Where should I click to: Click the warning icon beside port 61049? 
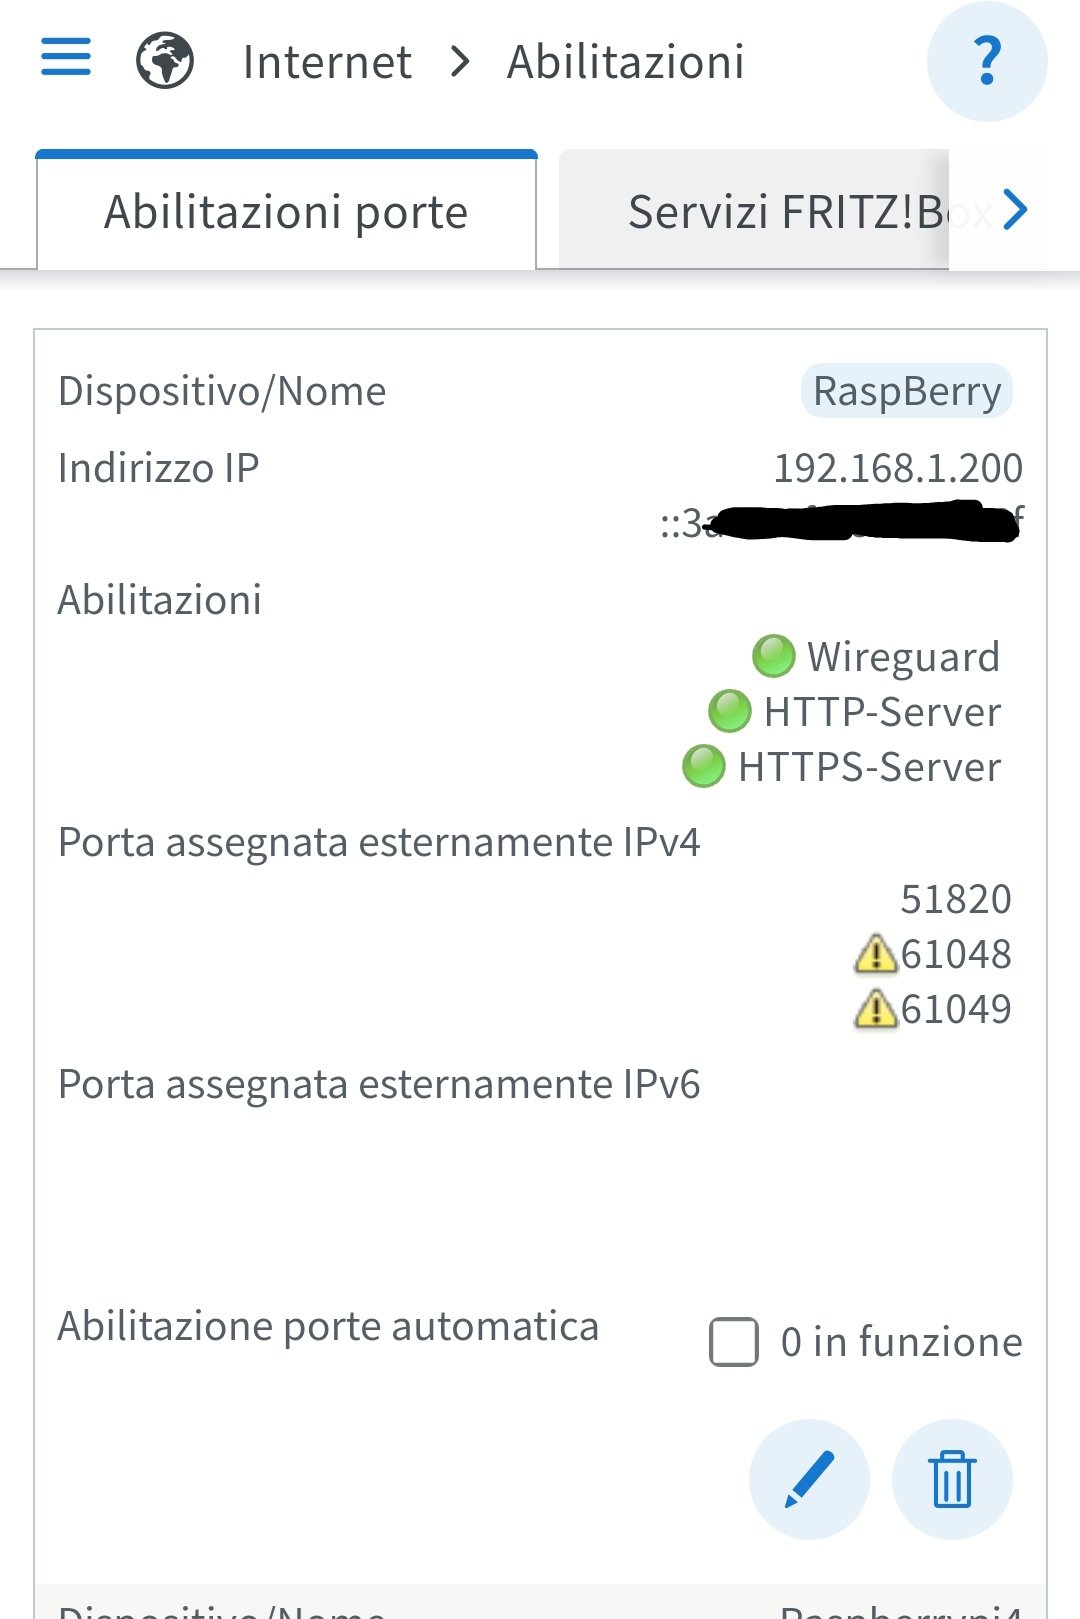pos(875,1008)
